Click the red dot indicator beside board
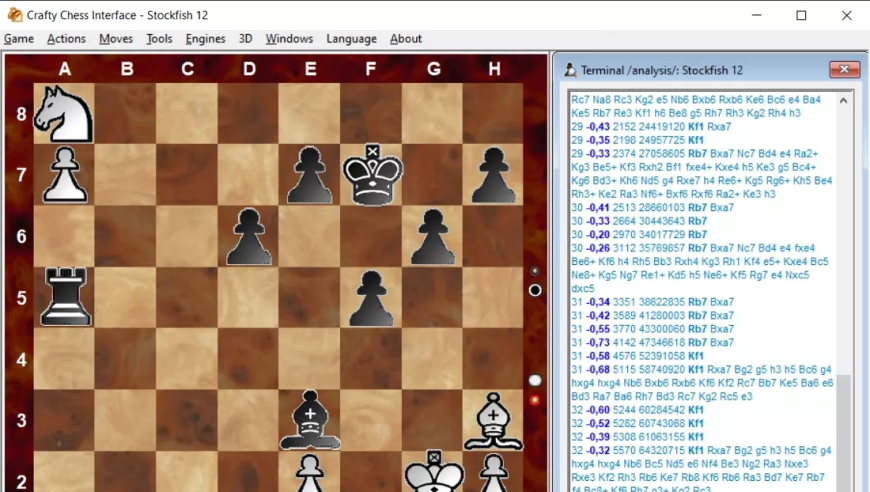Image resolution: width=870 pixels, height=492 pixels. click(535, 400)
